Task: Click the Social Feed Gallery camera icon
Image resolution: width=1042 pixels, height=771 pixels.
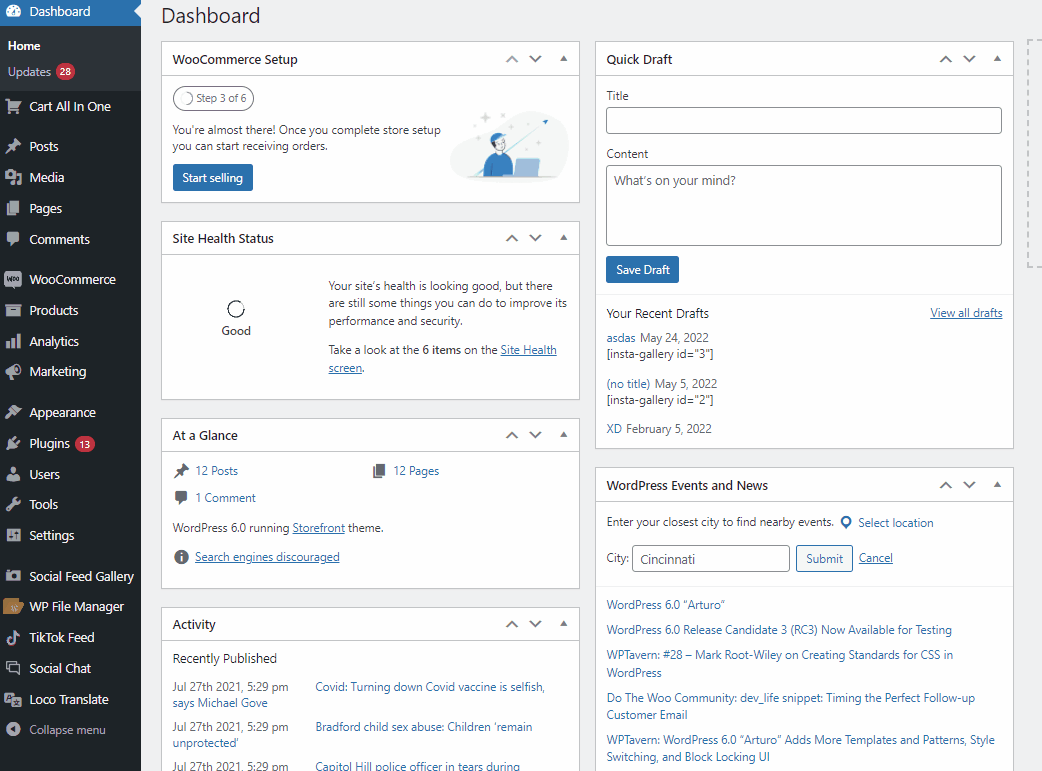Action: 13,576
